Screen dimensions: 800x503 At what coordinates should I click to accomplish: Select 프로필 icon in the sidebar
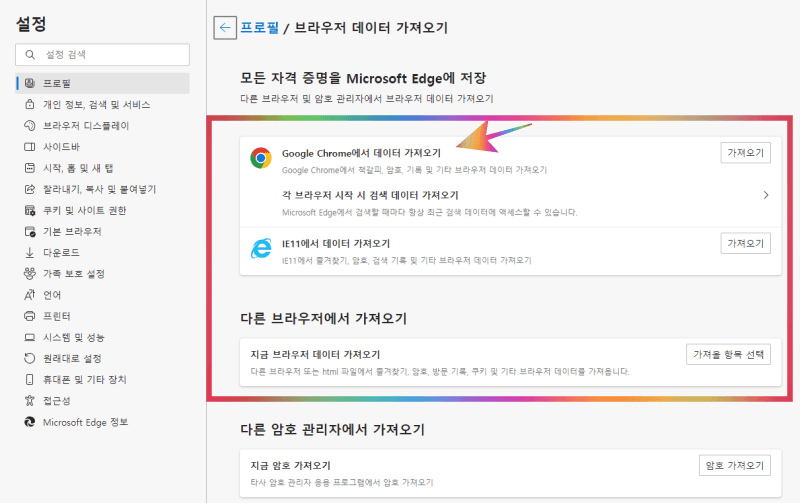tap(30, 83)
